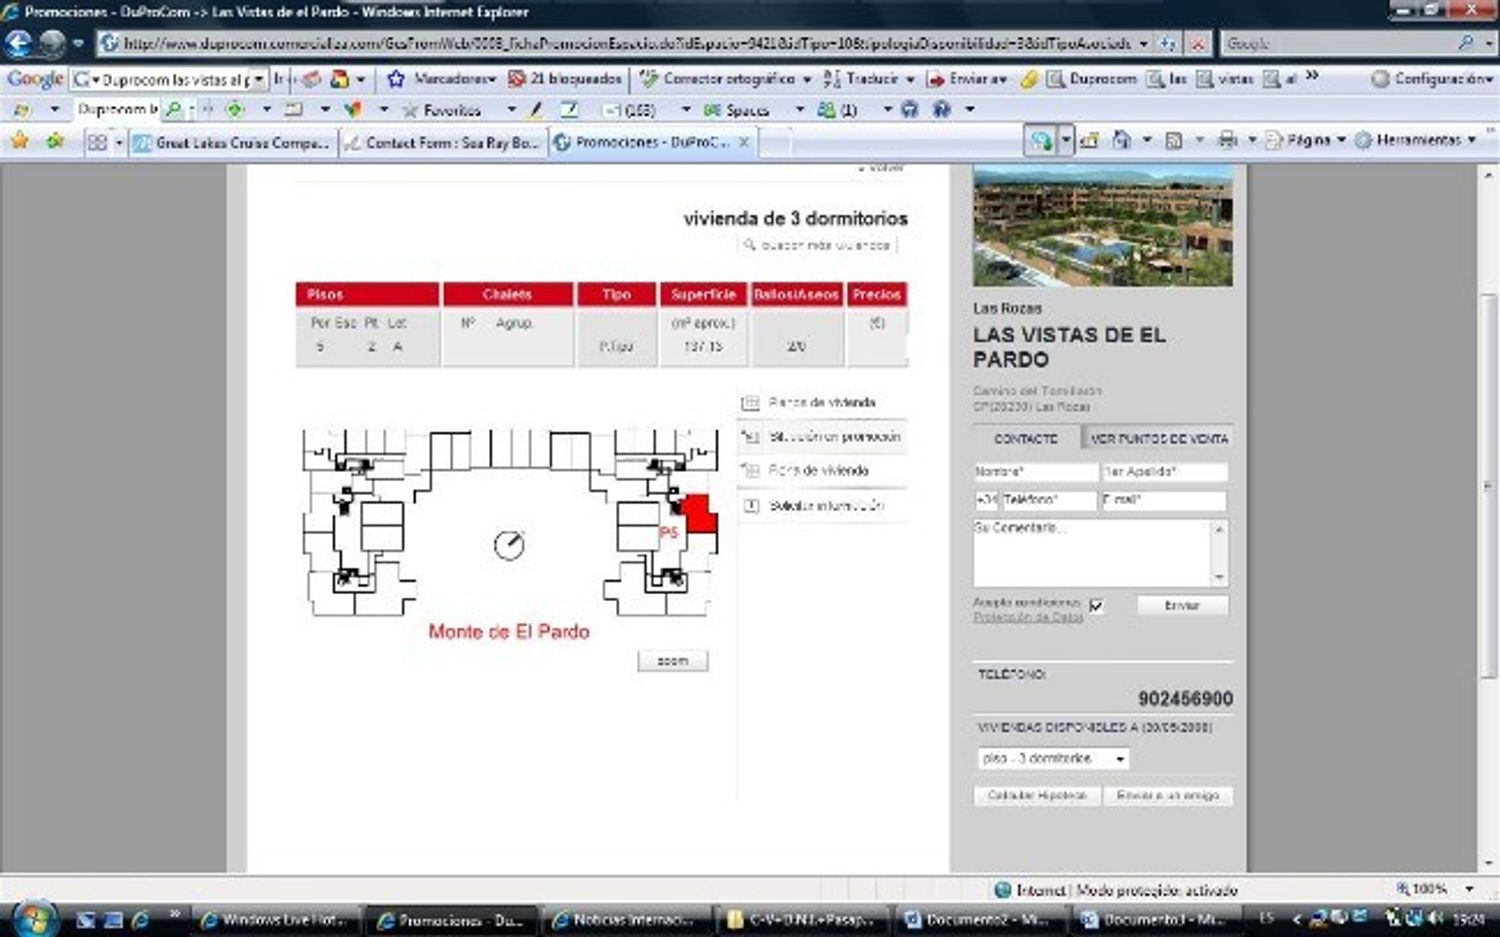Viewport: 1500px width, 937px height.
Task: Click the Windows Start orb
Action: (x=34, y=918)
